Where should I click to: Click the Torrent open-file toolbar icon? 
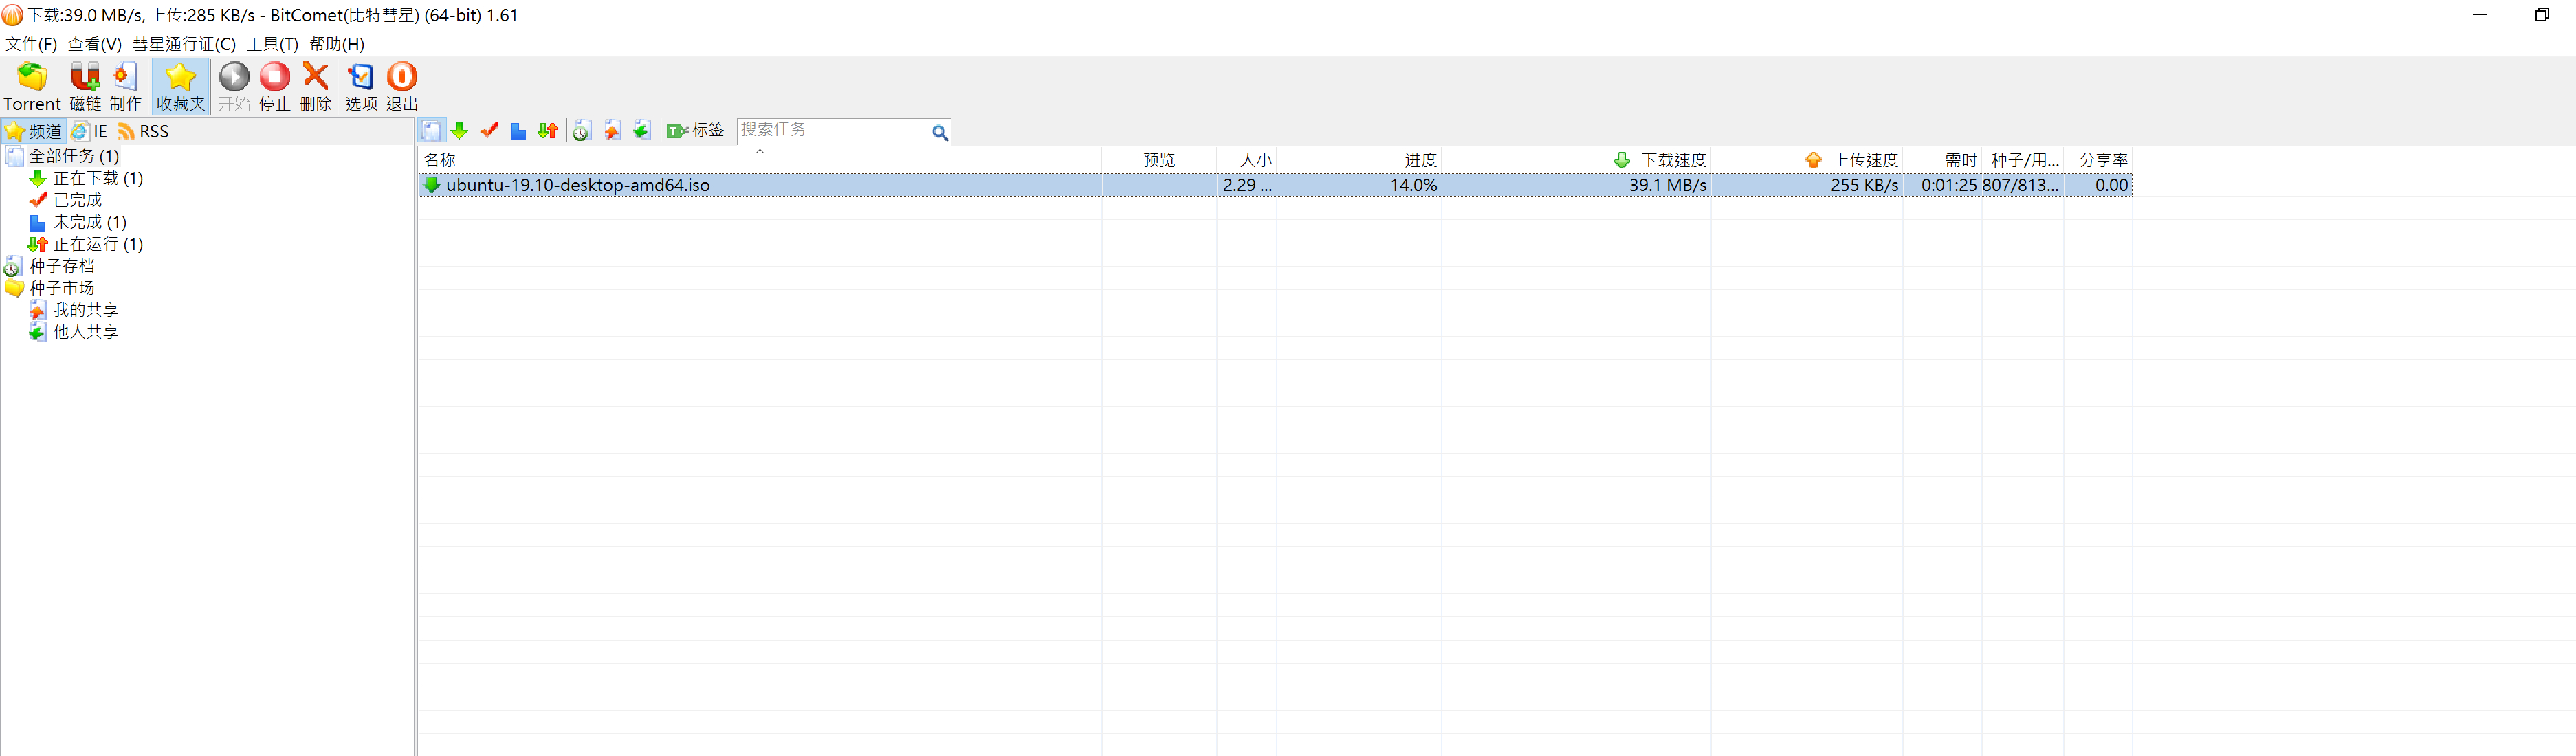tap(32, 78)
